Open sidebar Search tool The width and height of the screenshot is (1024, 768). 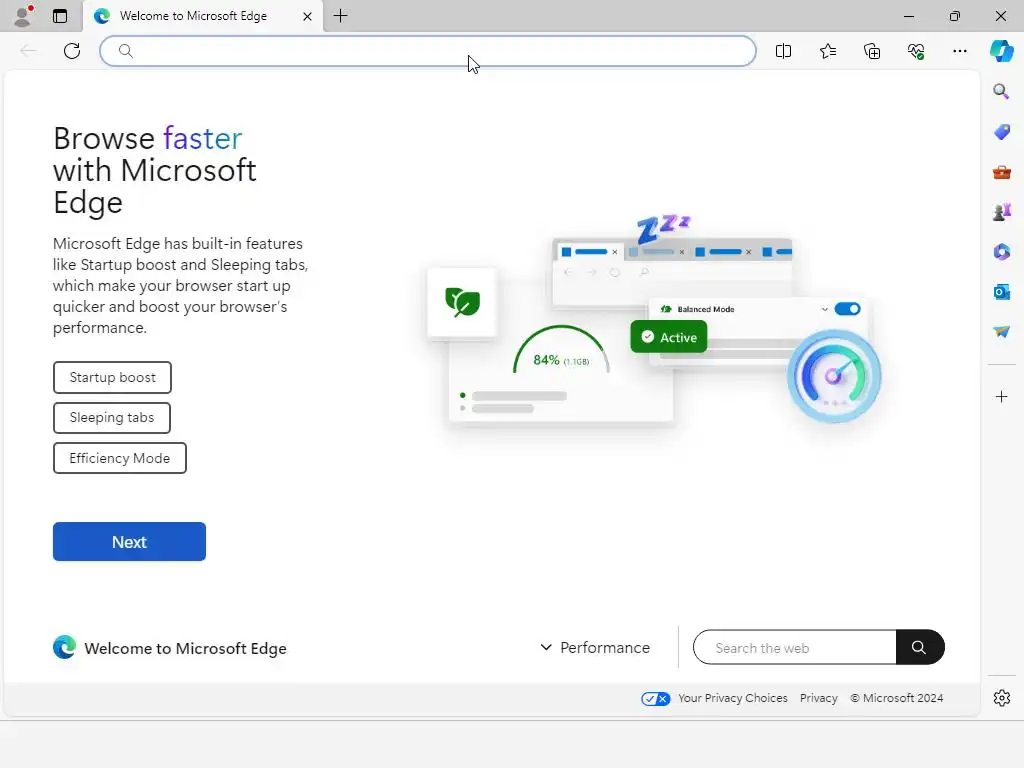tap(1001, 91)
